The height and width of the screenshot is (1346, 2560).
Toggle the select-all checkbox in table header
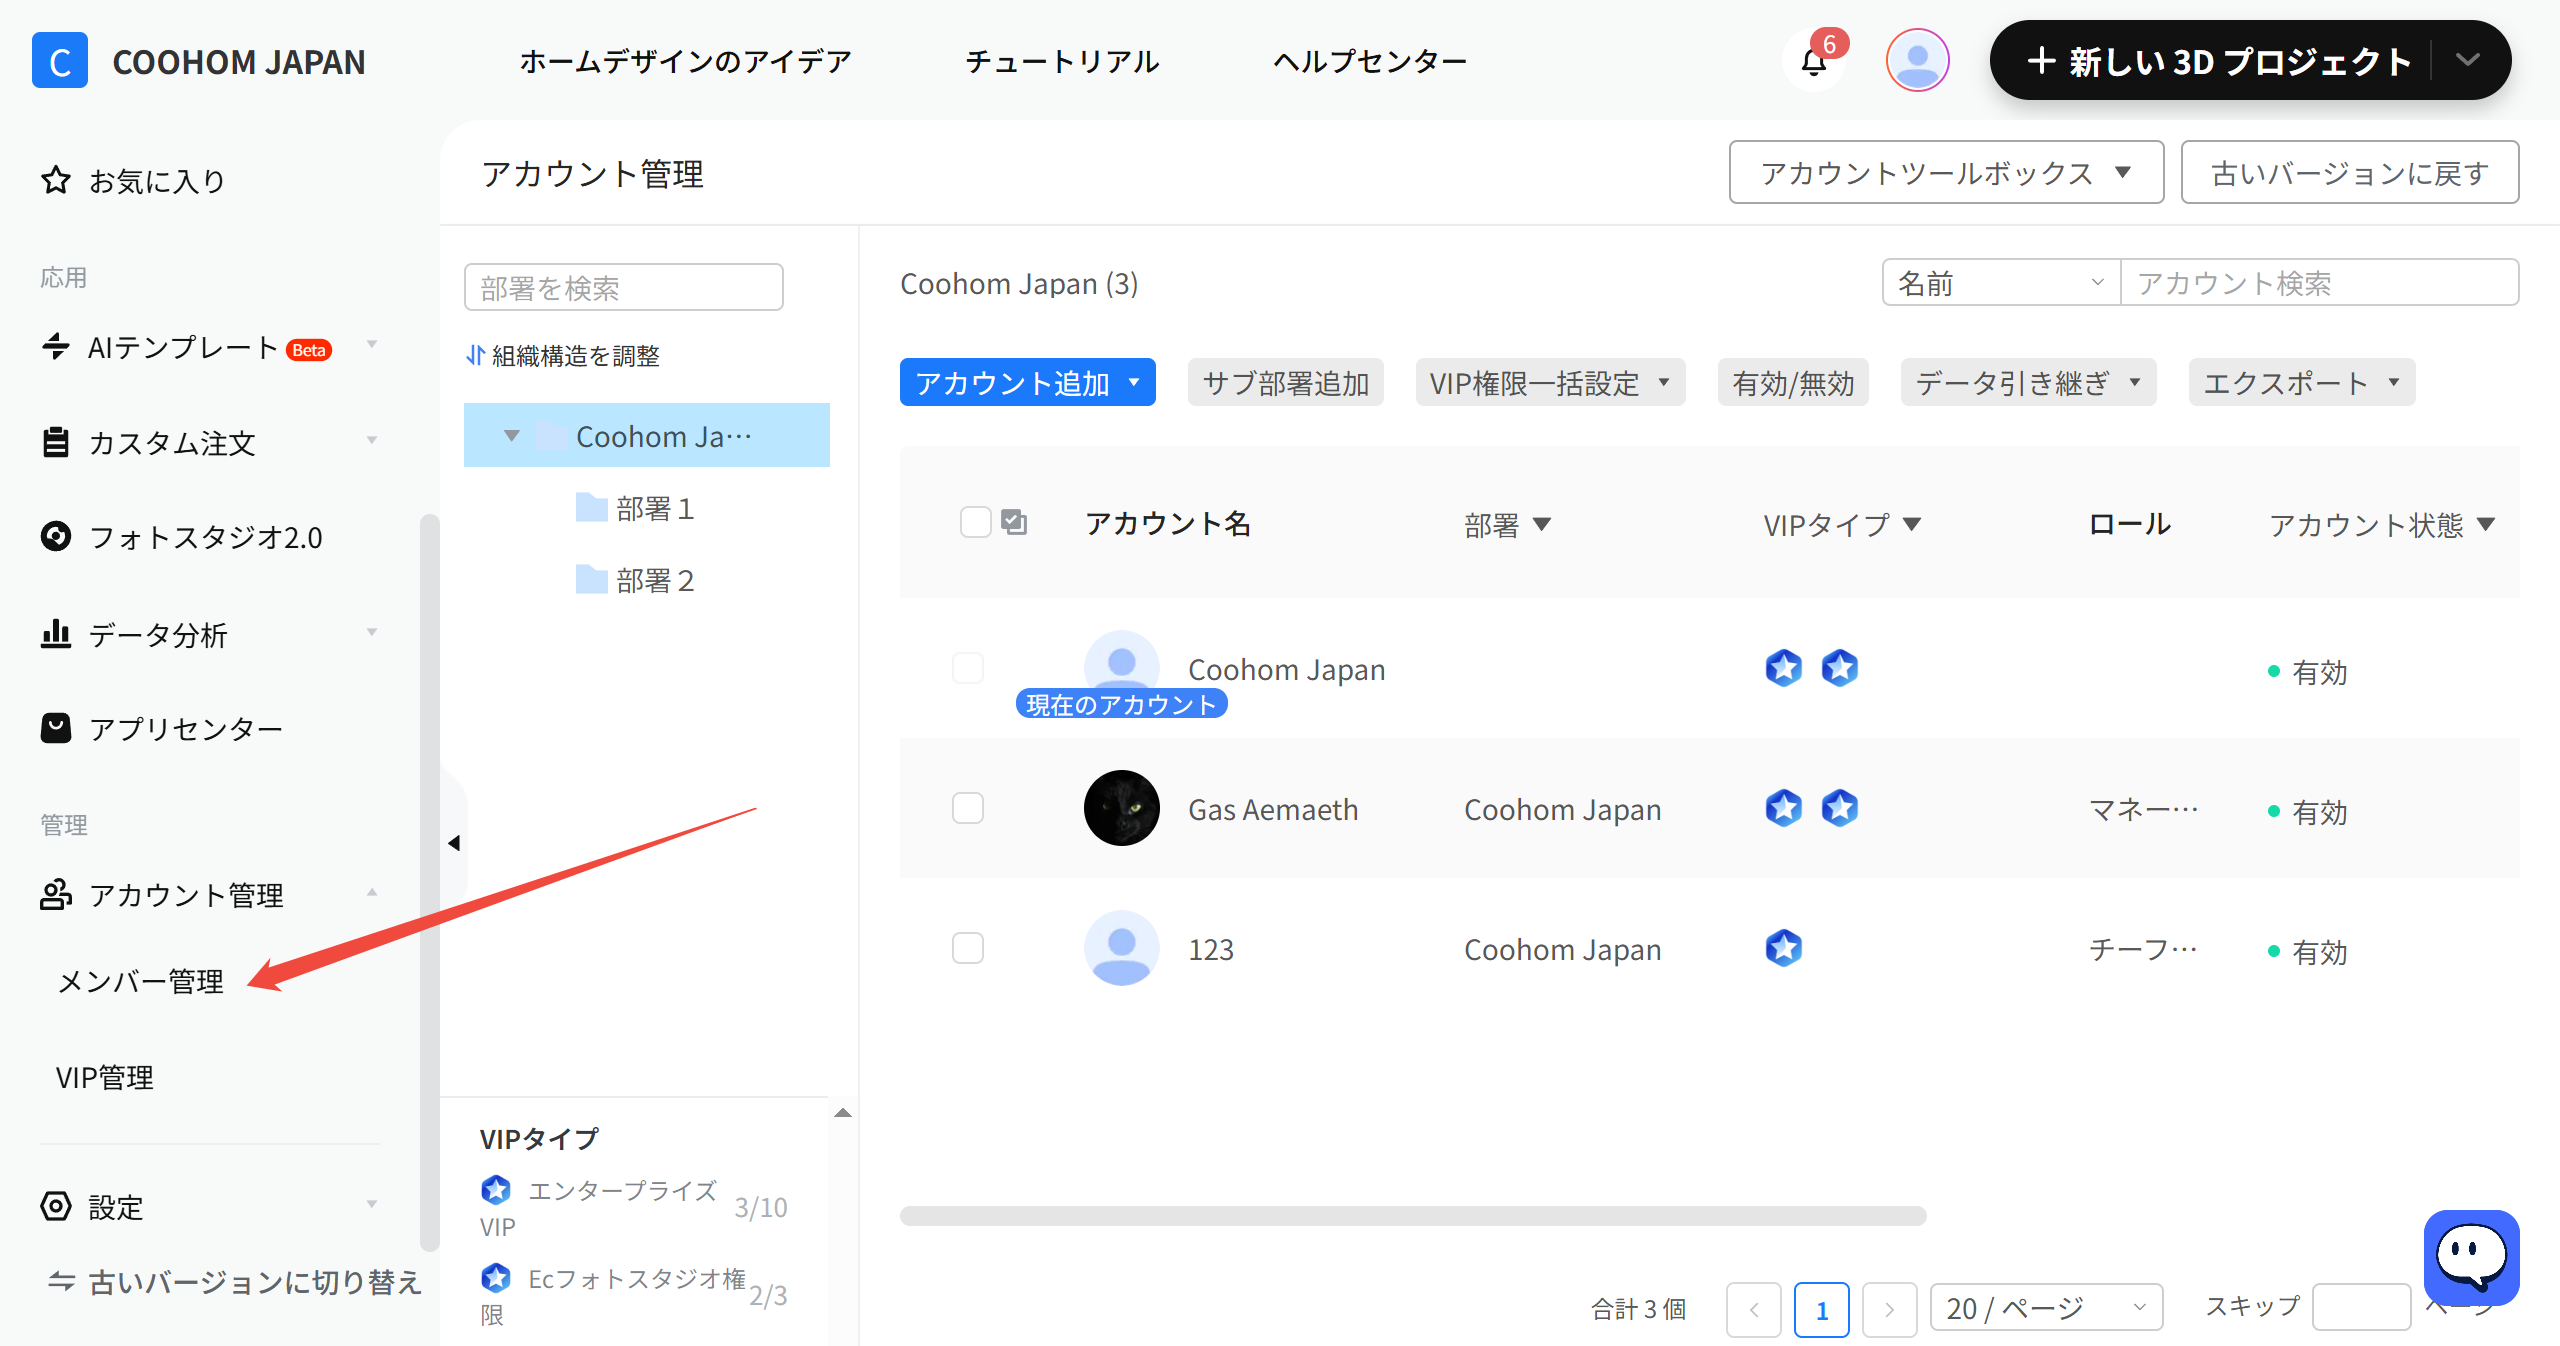[975, 522]
